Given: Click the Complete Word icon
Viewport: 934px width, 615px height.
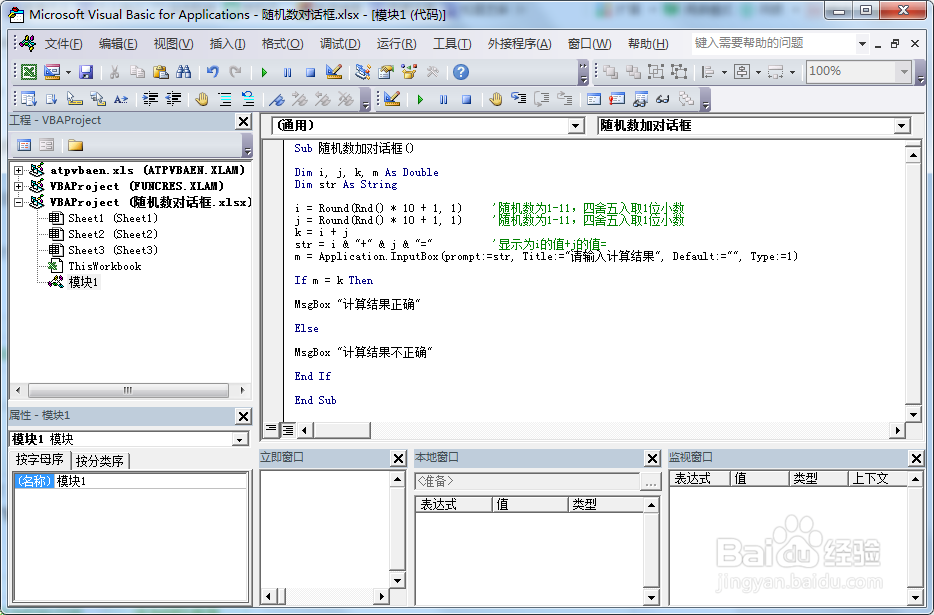Looking at the screenshot, I should click(x=121, y=99).
